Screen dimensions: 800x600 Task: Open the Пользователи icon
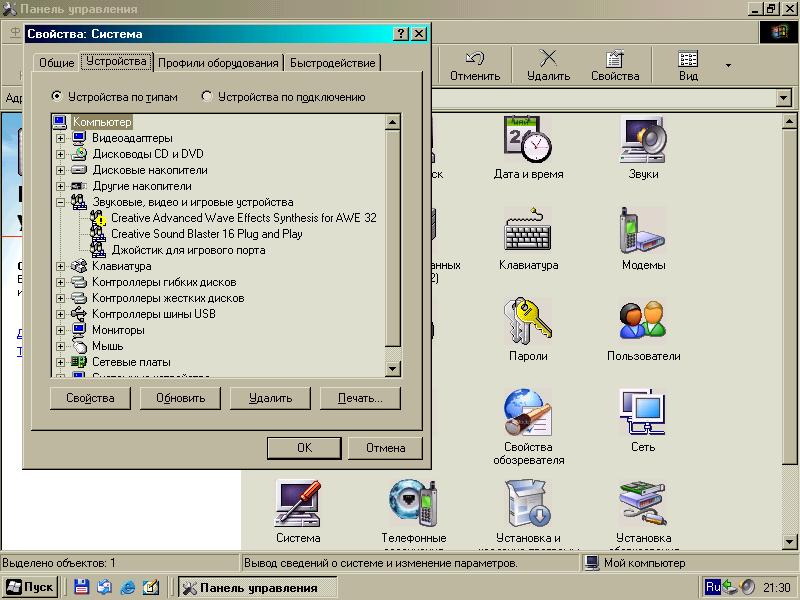[643, 330]
